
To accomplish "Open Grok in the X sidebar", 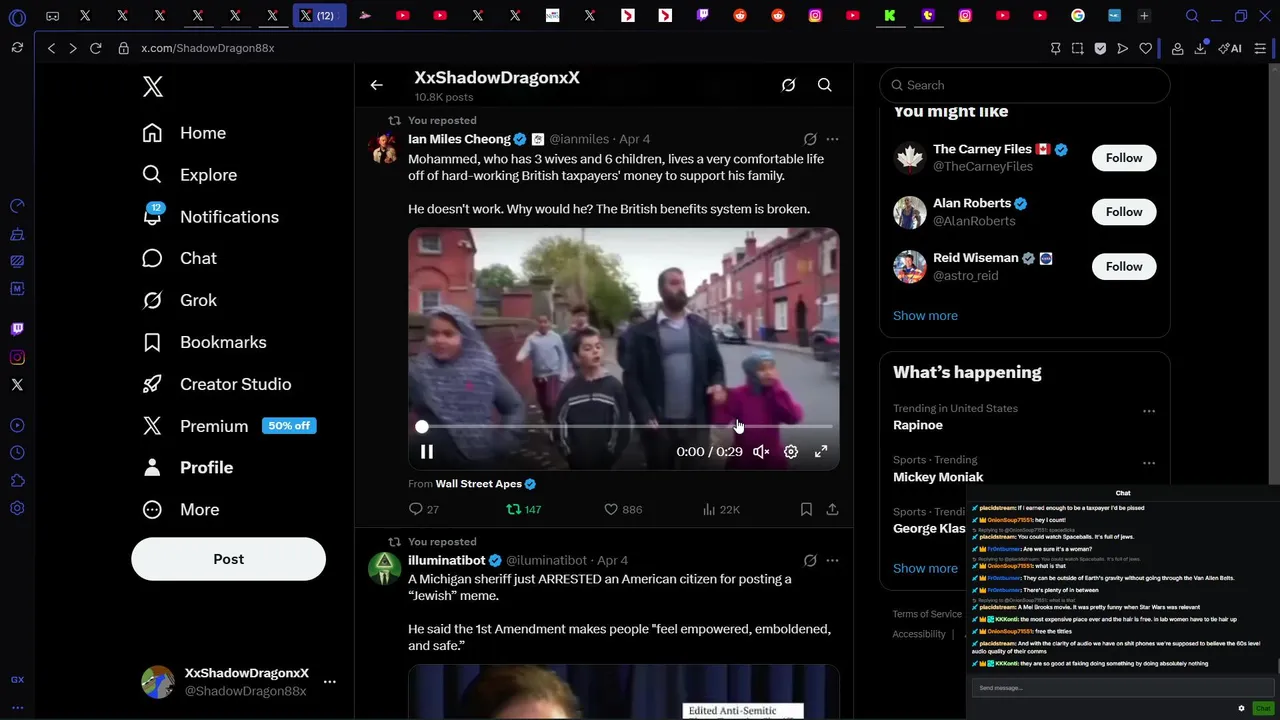I will 180,300.
